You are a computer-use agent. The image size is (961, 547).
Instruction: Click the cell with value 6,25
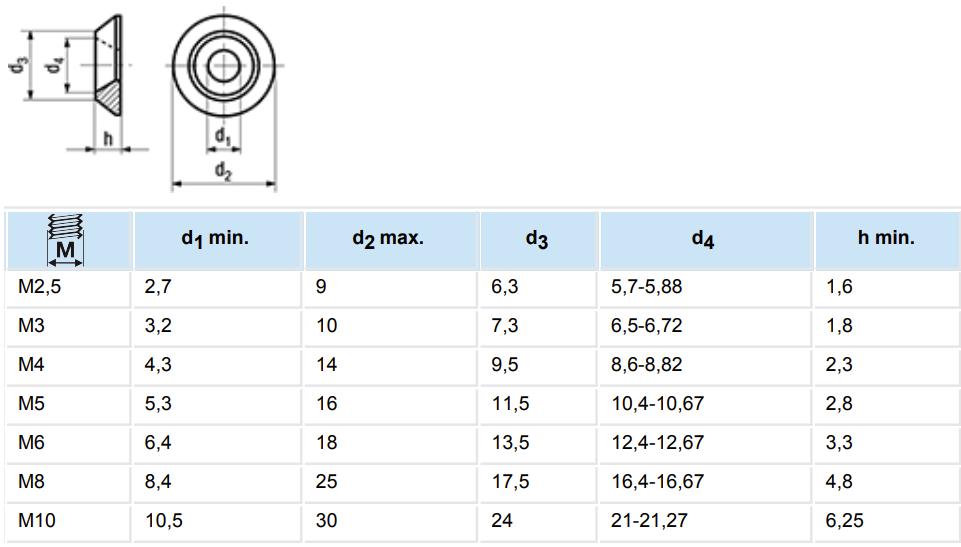(845, 521)
